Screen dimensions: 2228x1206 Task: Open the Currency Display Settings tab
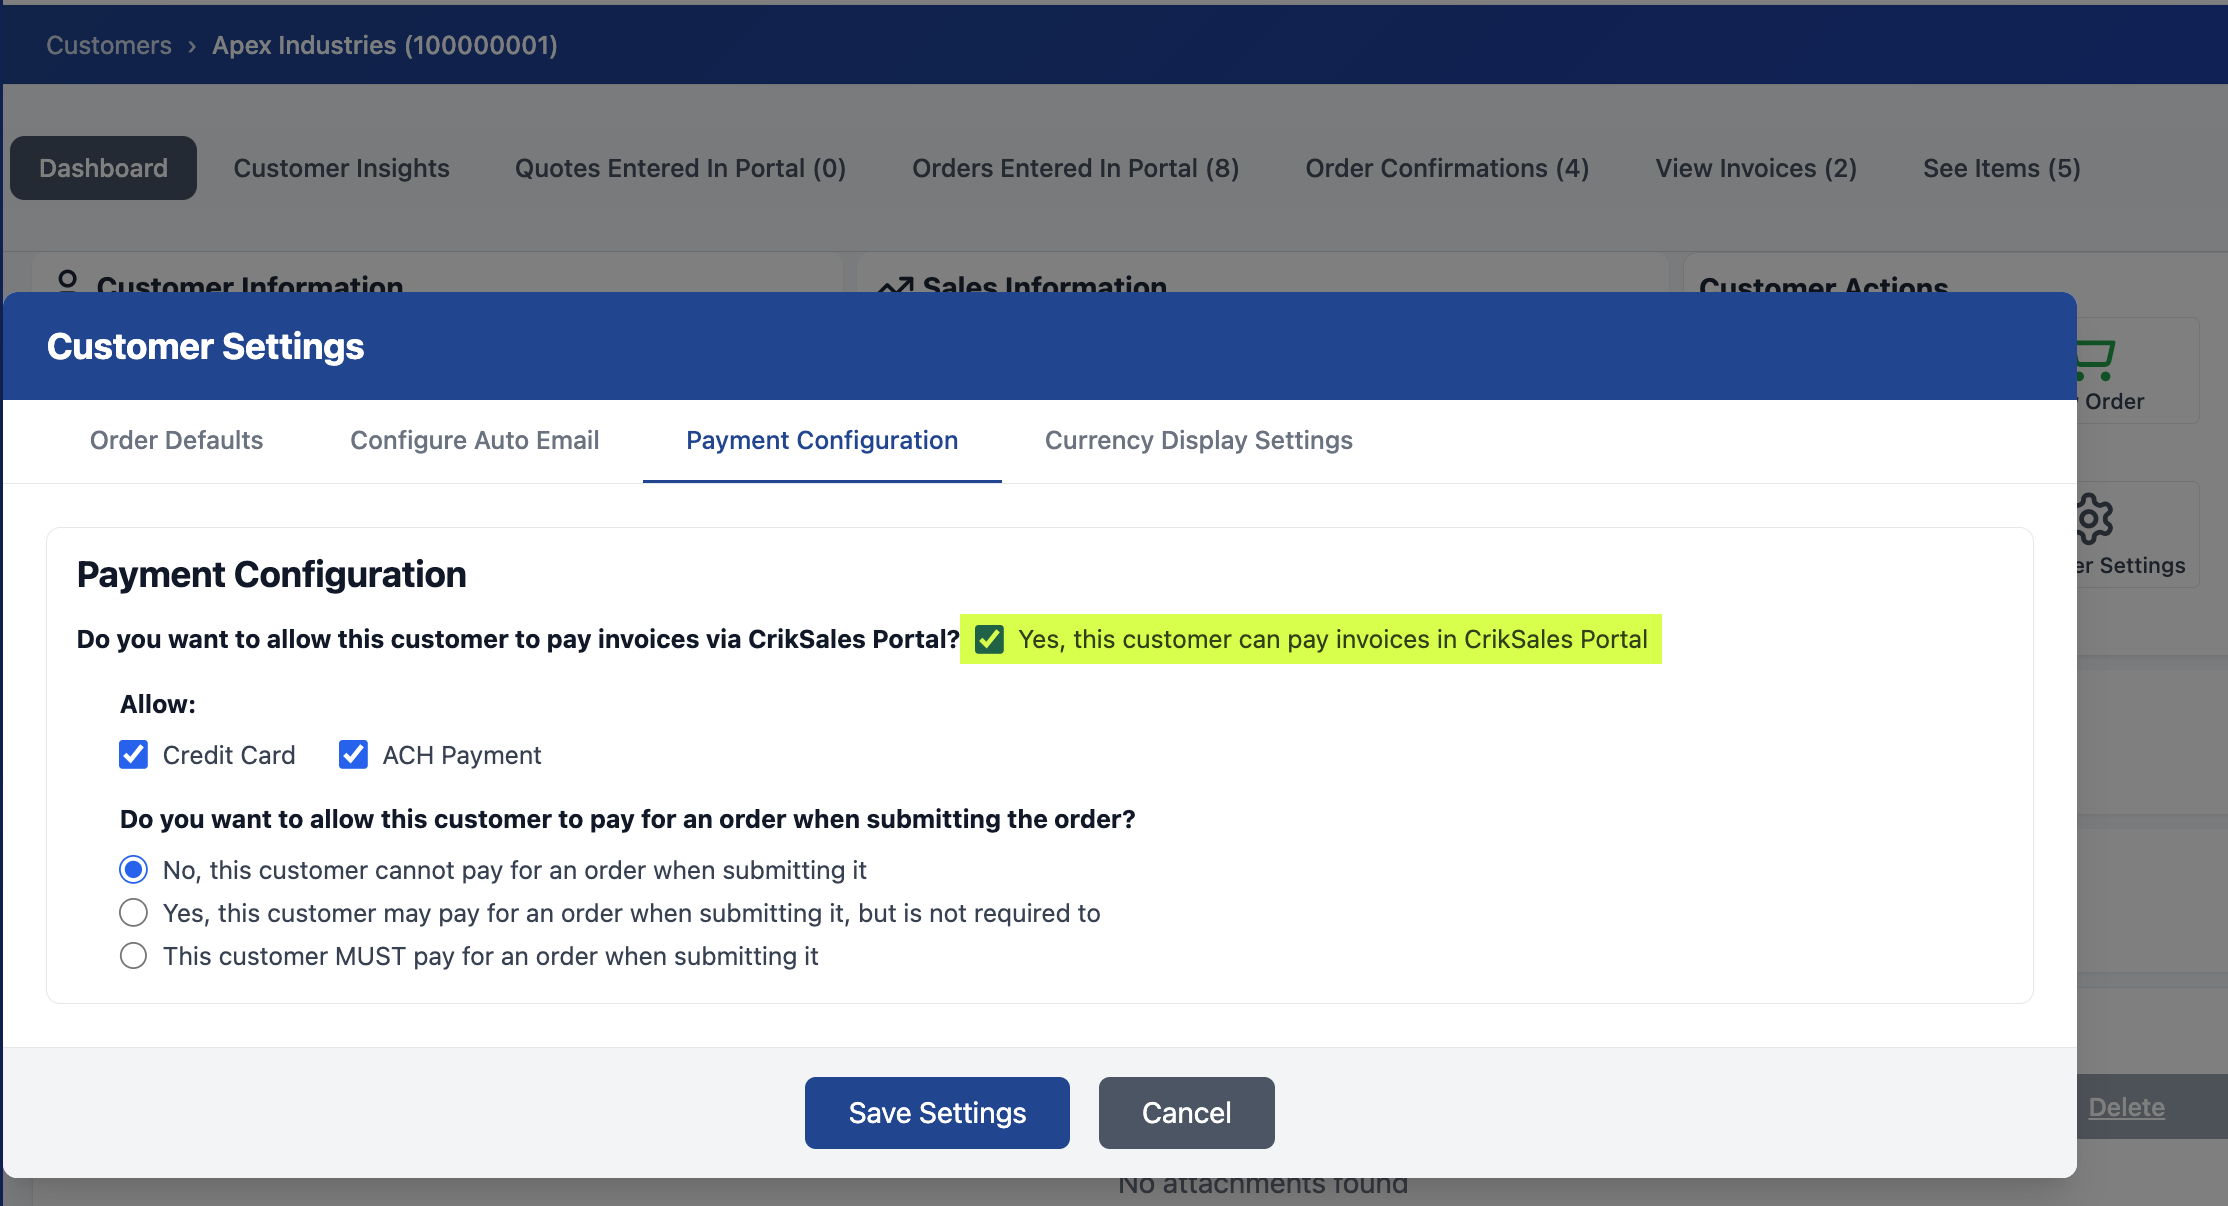(1198, 440)
